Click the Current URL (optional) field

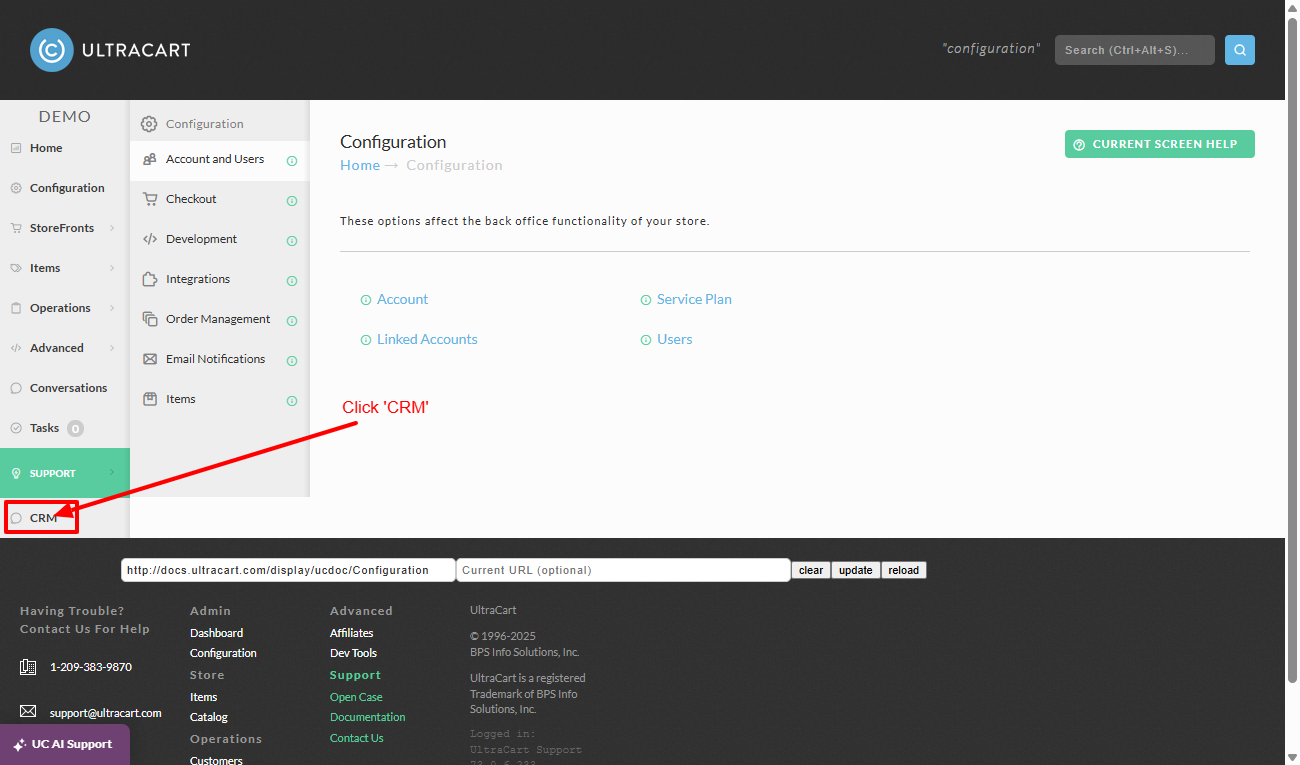[x=623, y=570]
